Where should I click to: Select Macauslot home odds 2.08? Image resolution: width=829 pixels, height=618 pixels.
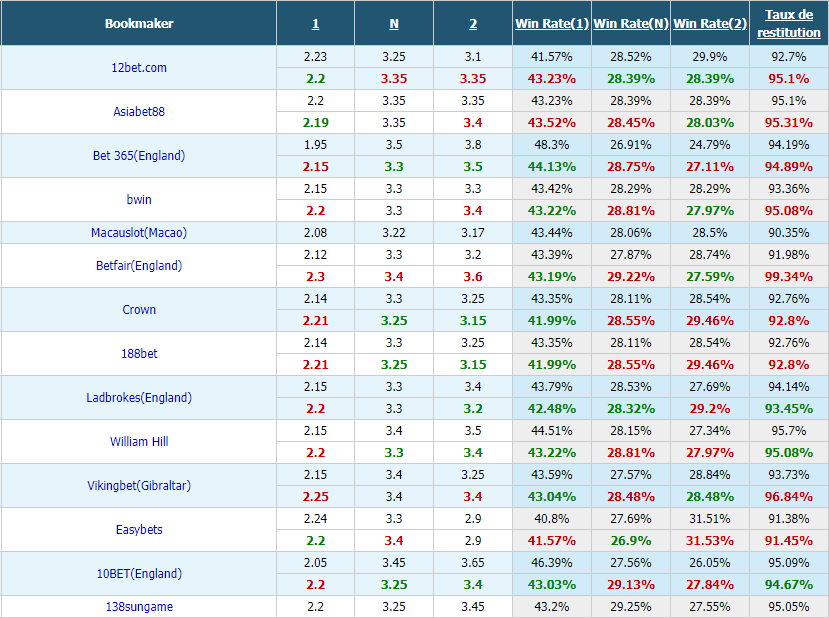315,233
